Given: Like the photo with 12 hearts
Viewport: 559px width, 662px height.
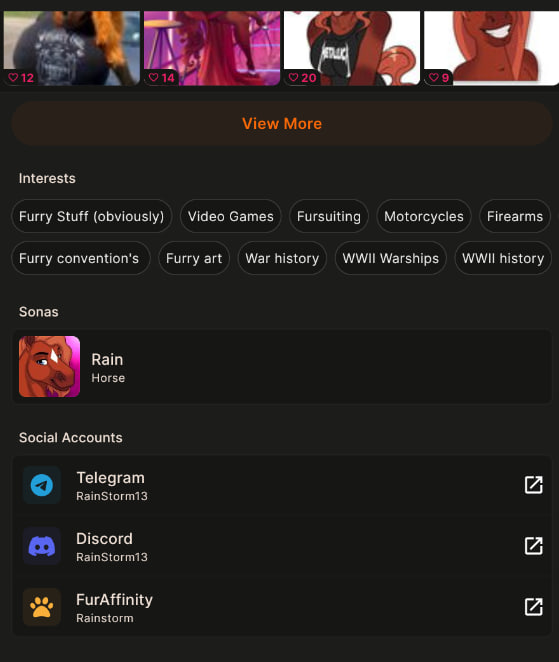Looking at the screenshot, I should [x=14, y=78].
